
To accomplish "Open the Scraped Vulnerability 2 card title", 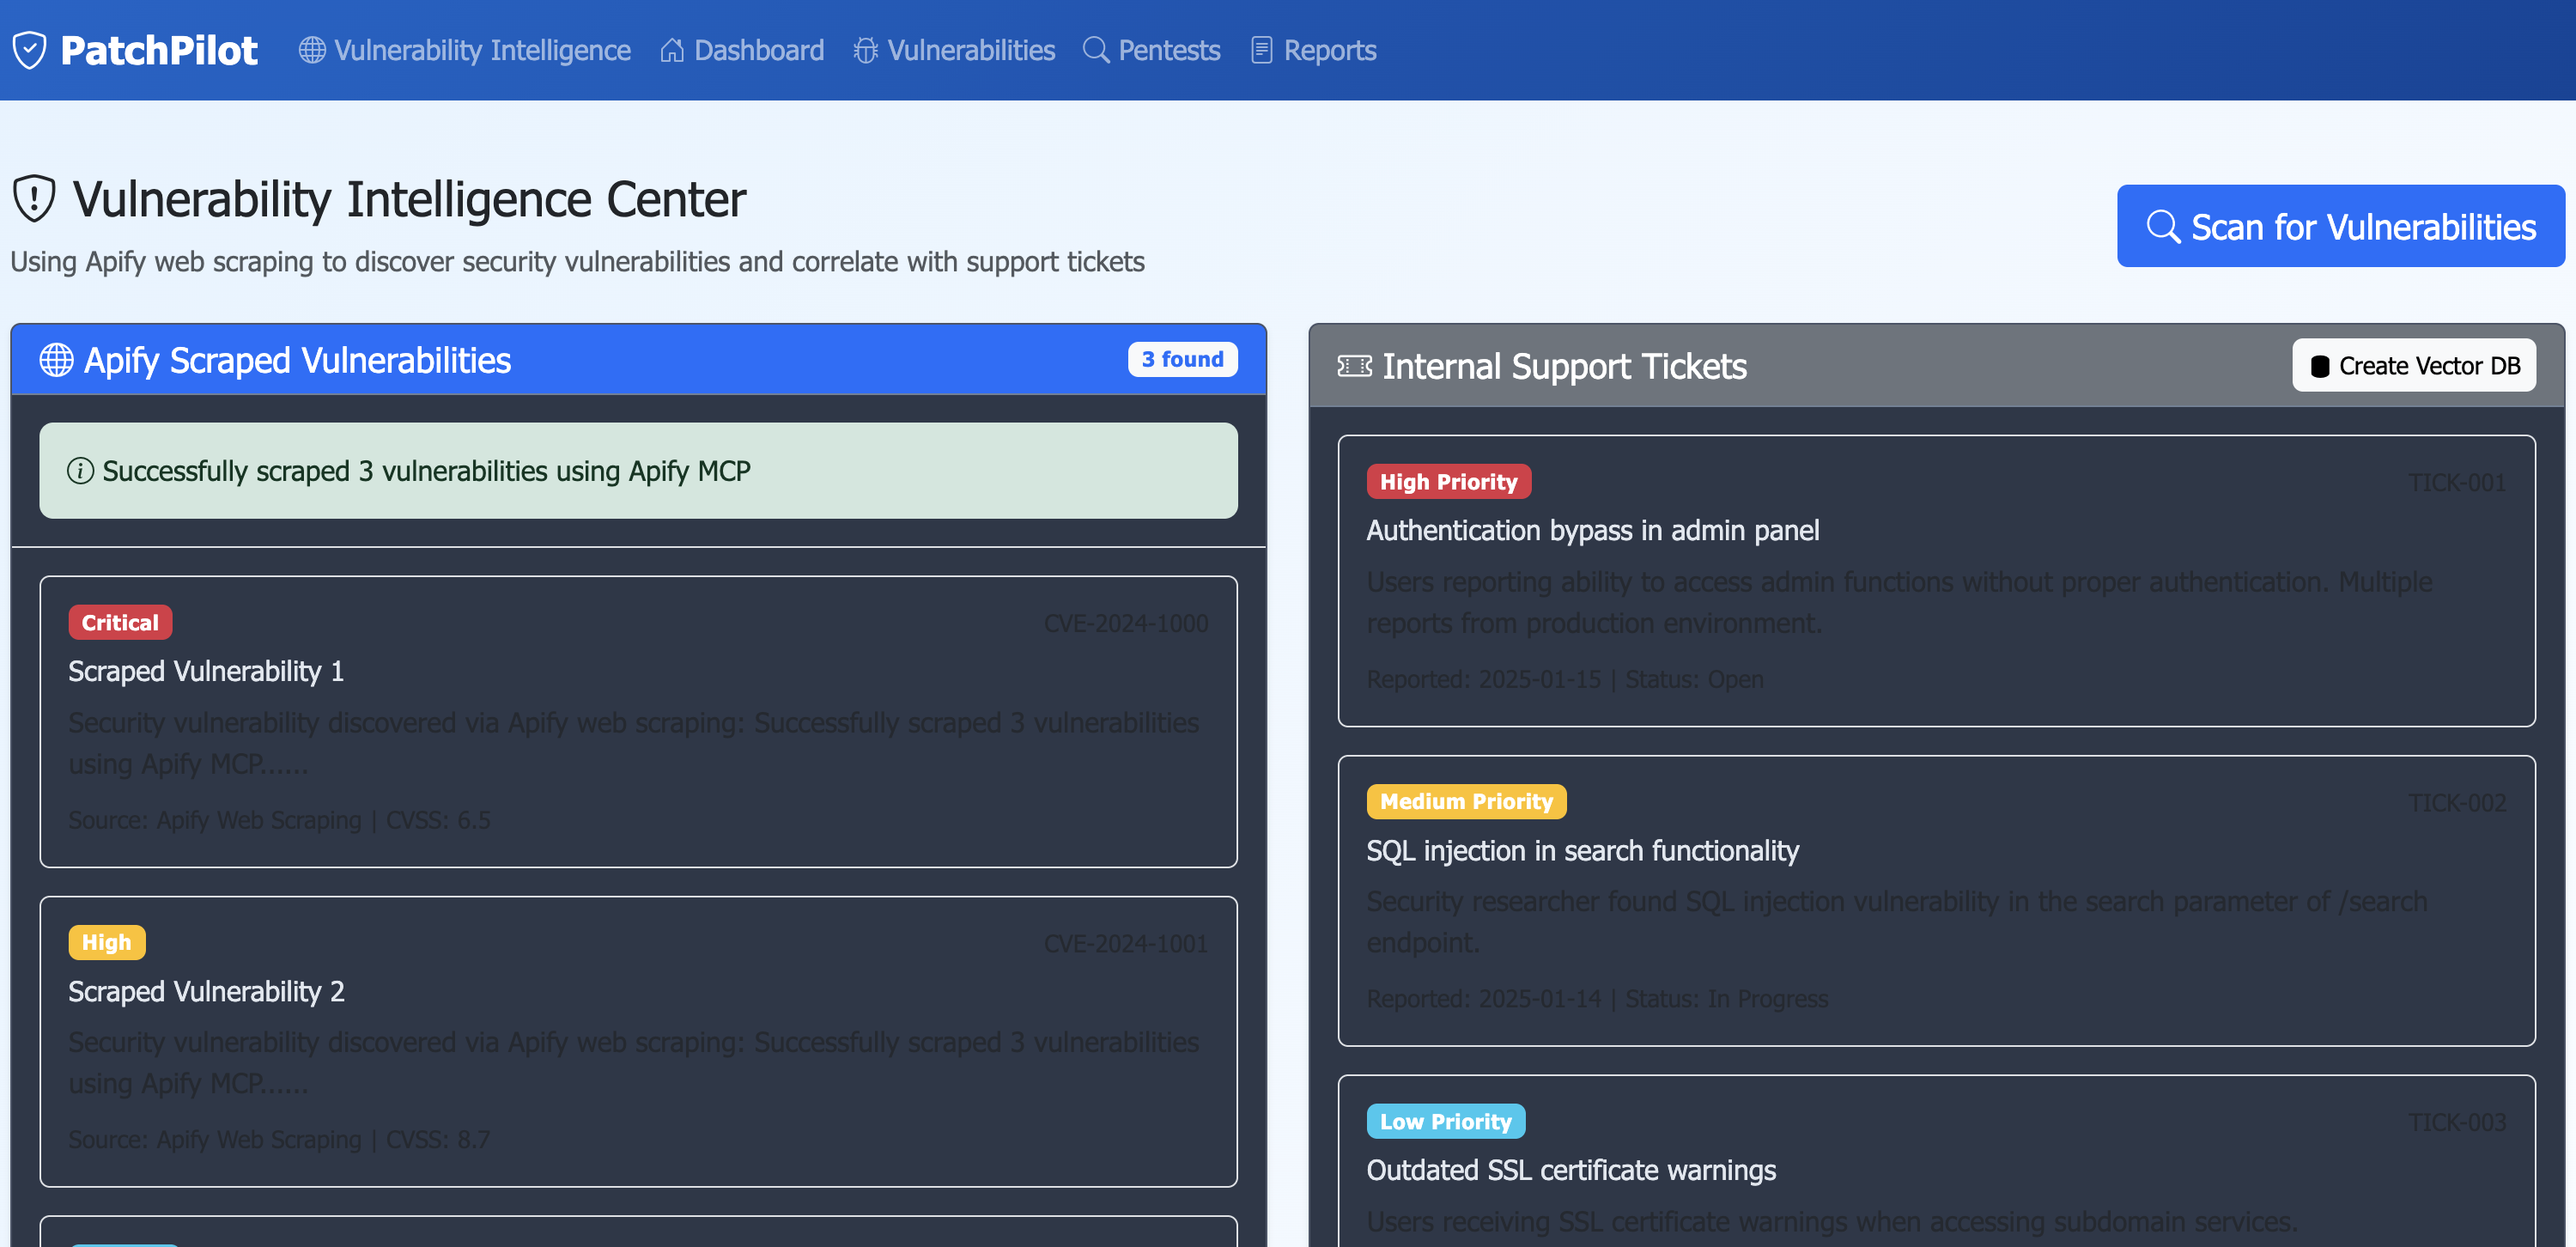I will tap(206, 992).
